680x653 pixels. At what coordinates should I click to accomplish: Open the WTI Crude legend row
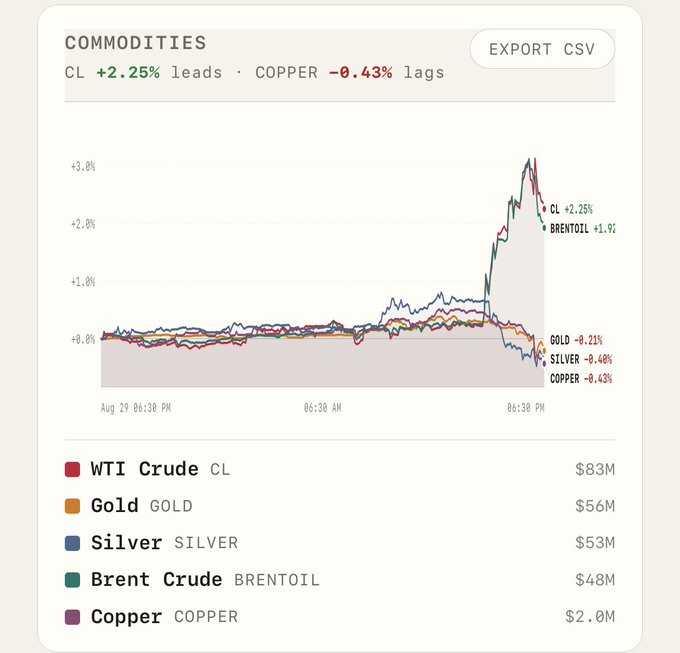coord(340,469)
